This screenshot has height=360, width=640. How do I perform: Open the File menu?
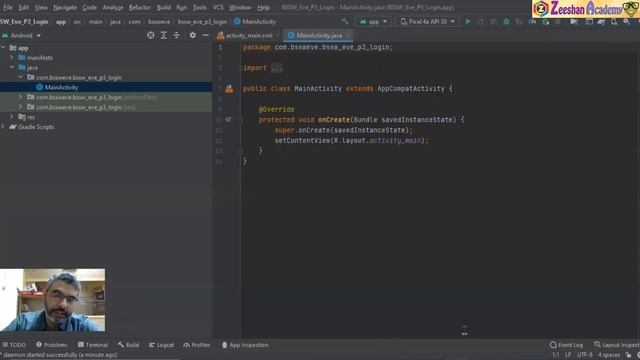(x=8, y=7)
